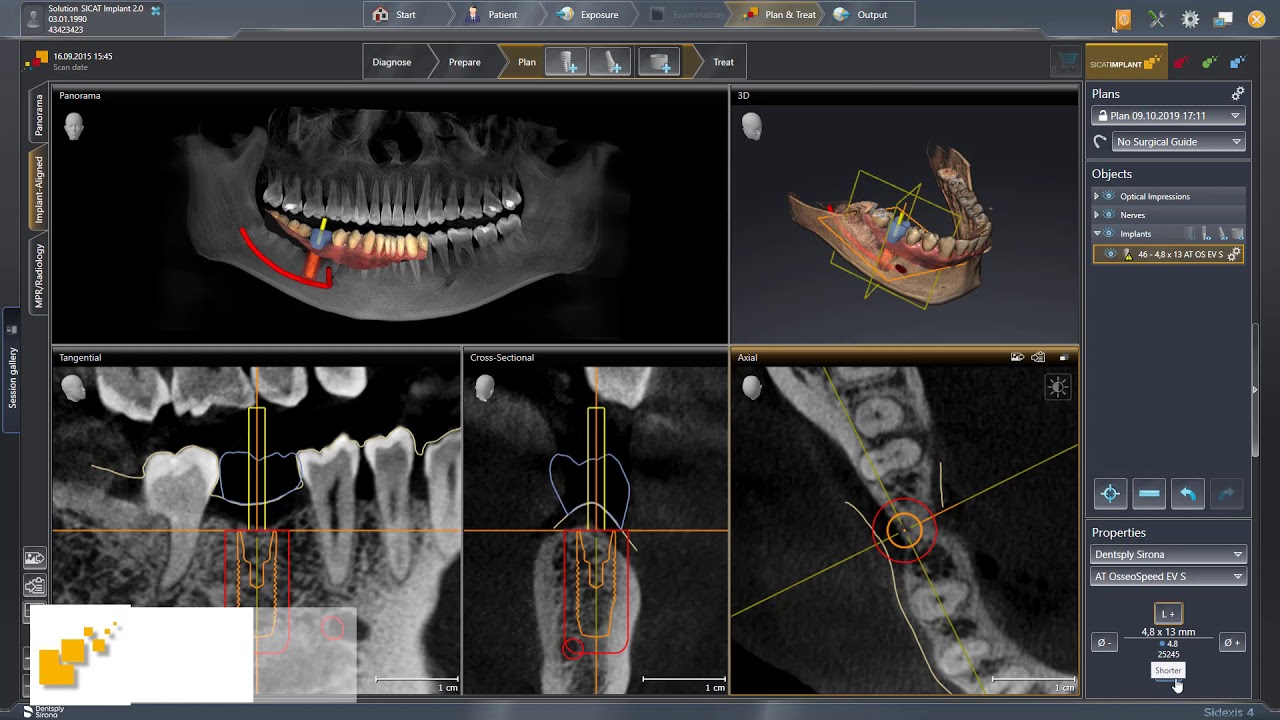Open the shopping cart icon
This screenshot has width=1280, height=720.
pyautogui.click(x=1066, y=62)
